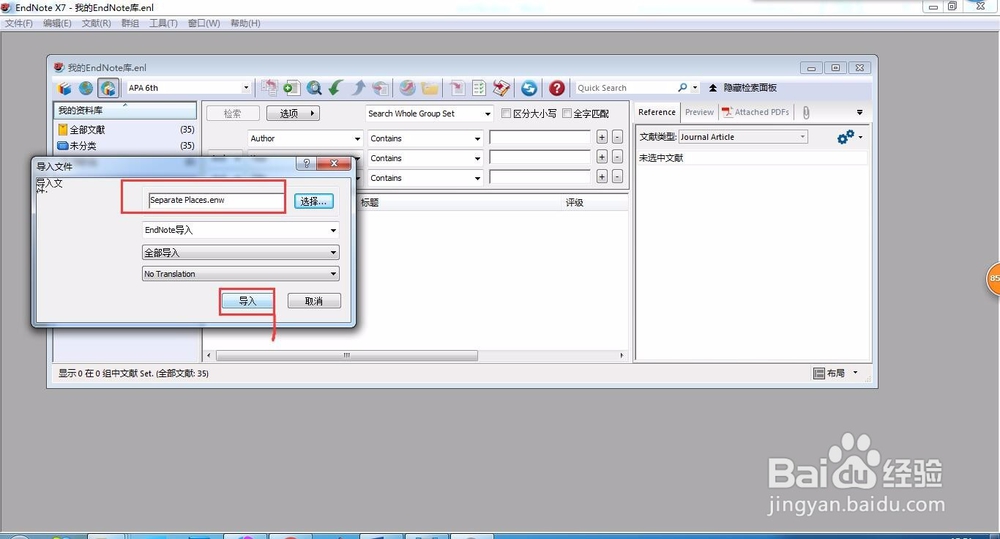This screenshot has width=1000, height=539.
Task: Click Copy to Local Library toolbar icon
Action: click(x=269, y=88)
